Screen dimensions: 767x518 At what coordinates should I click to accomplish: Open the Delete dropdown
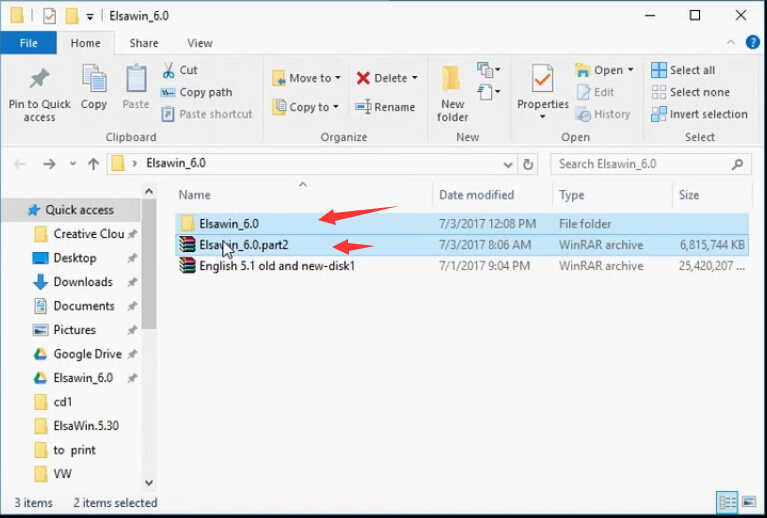(x=386, y=78)
